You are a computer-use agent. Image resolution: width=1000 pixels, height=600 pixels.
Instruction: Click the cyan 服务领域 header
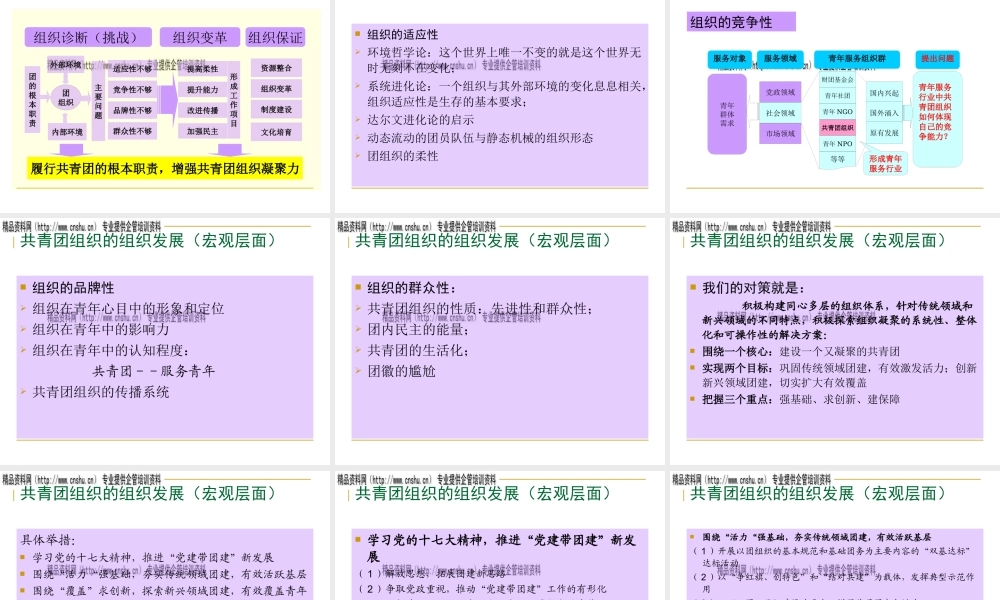pos(780,59)
